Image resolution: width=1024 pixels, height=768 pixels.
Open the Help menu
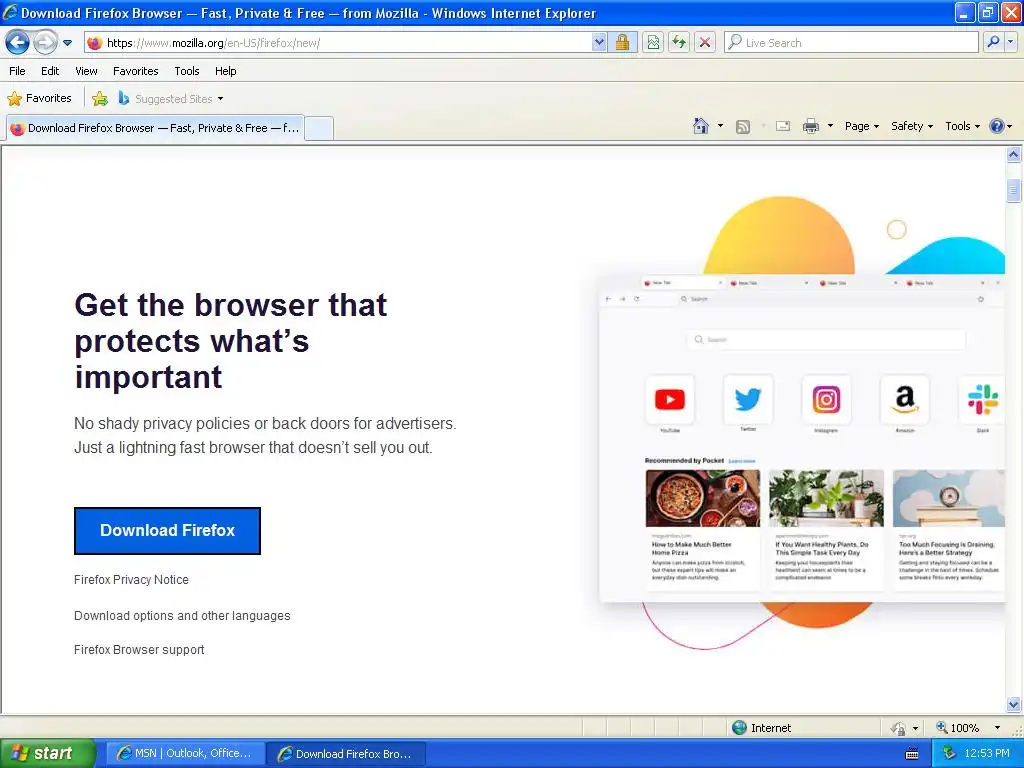[x=225, y=71]
